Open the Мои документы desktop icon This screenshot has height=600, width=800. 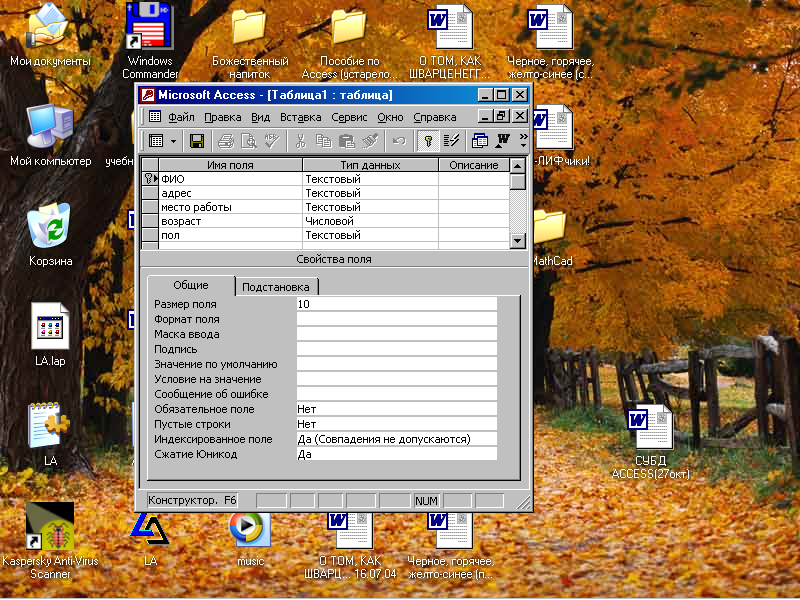coord(50,35)
